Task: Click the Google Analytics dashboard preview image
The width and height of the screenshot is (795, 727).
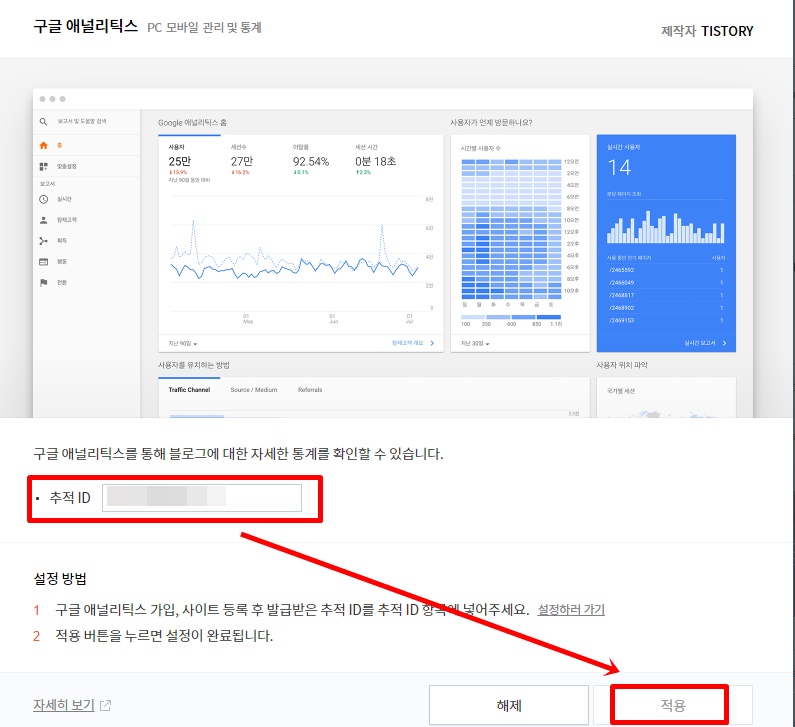Action: (393, 253)
